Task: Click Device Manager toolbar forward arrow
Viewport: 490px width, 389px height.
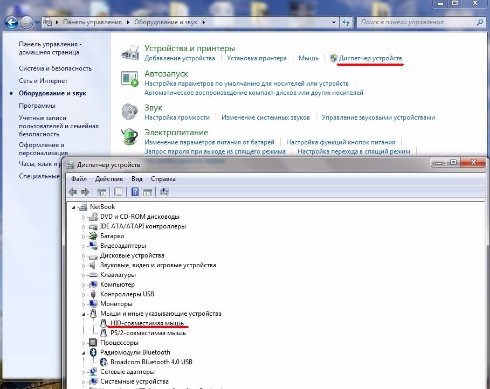Action: point(85,192)
